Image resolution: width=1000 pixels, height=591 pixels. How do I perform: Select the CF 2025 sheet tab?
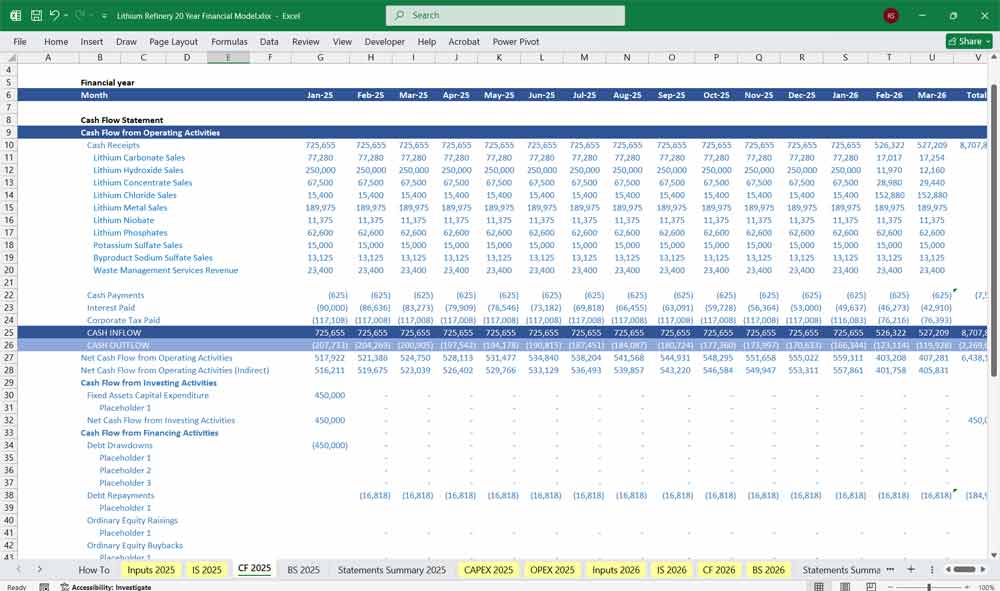[254, 568]
